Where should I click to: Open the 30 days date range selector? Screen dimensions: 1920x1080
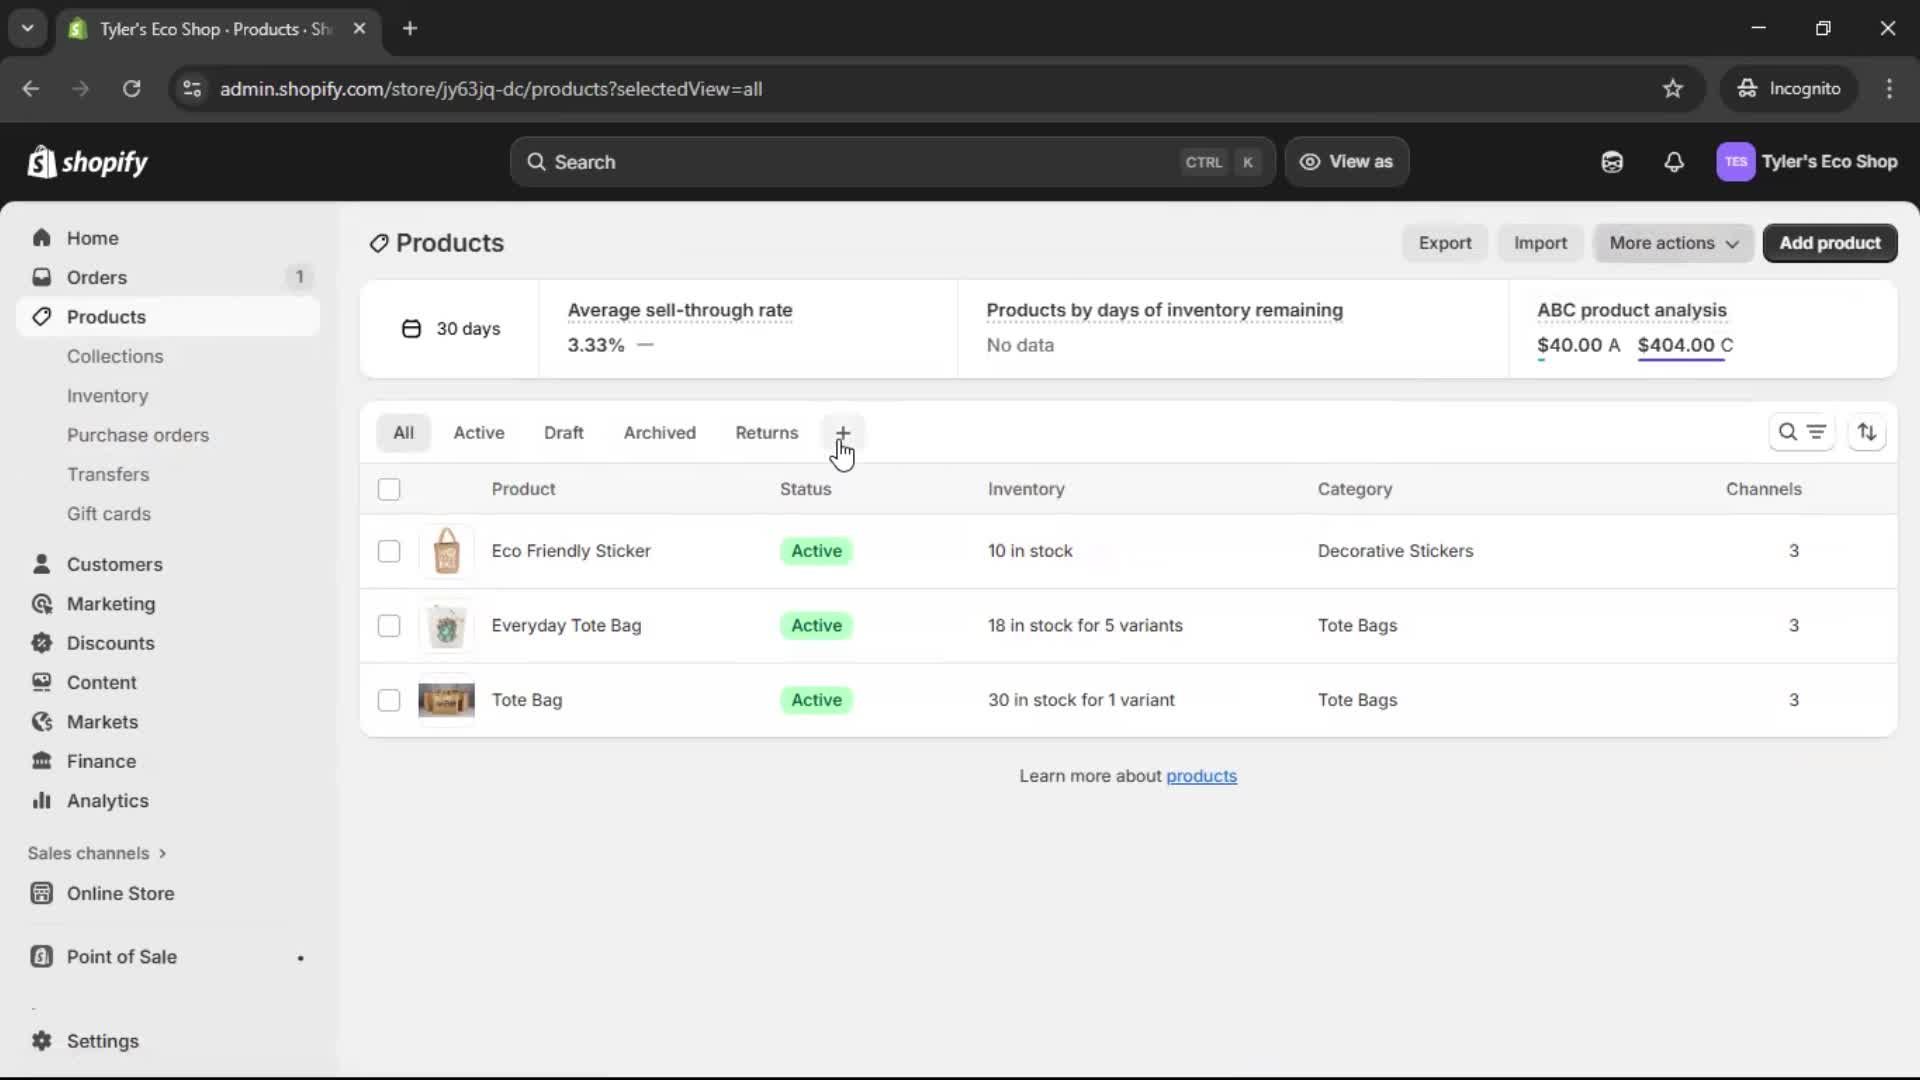pos(450,329)
